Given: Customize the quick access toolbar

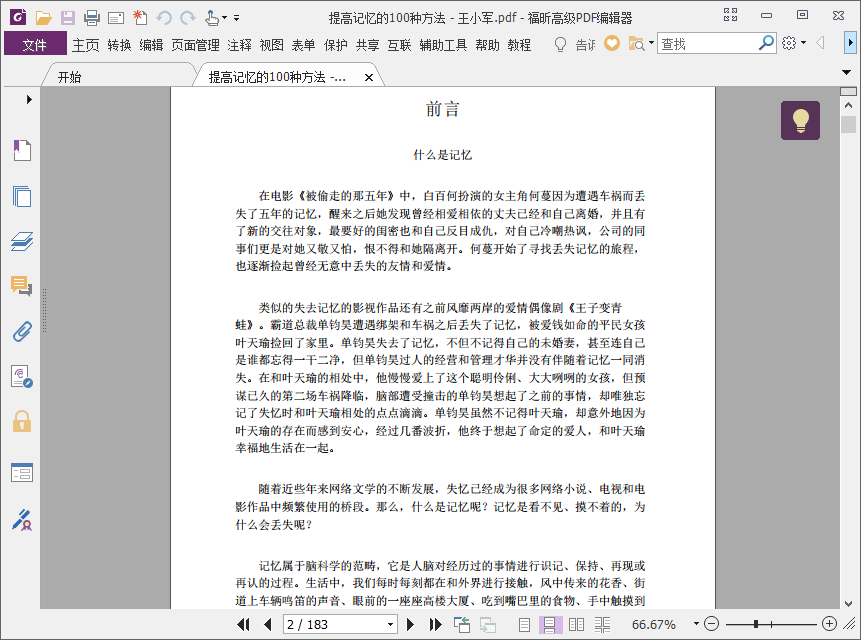Looking at the screenshot, I should [237, 18].
